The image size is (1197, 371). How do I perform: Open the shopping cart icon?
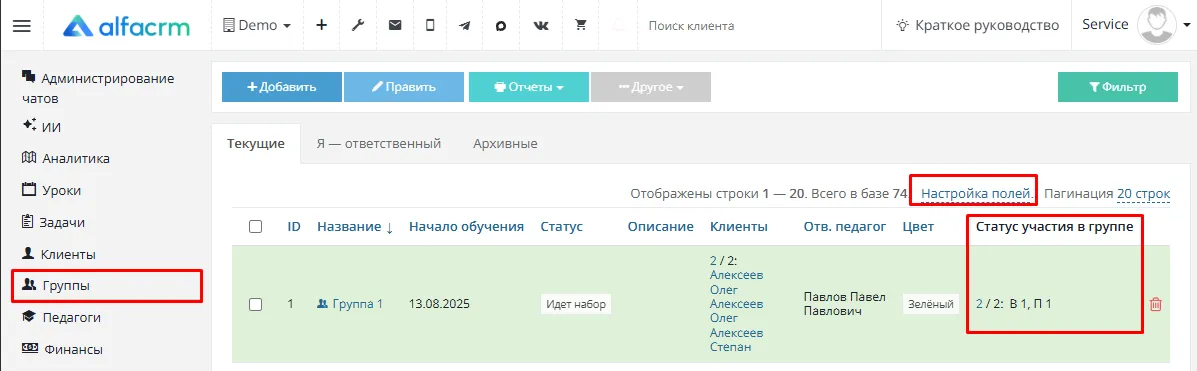(581, 25)
